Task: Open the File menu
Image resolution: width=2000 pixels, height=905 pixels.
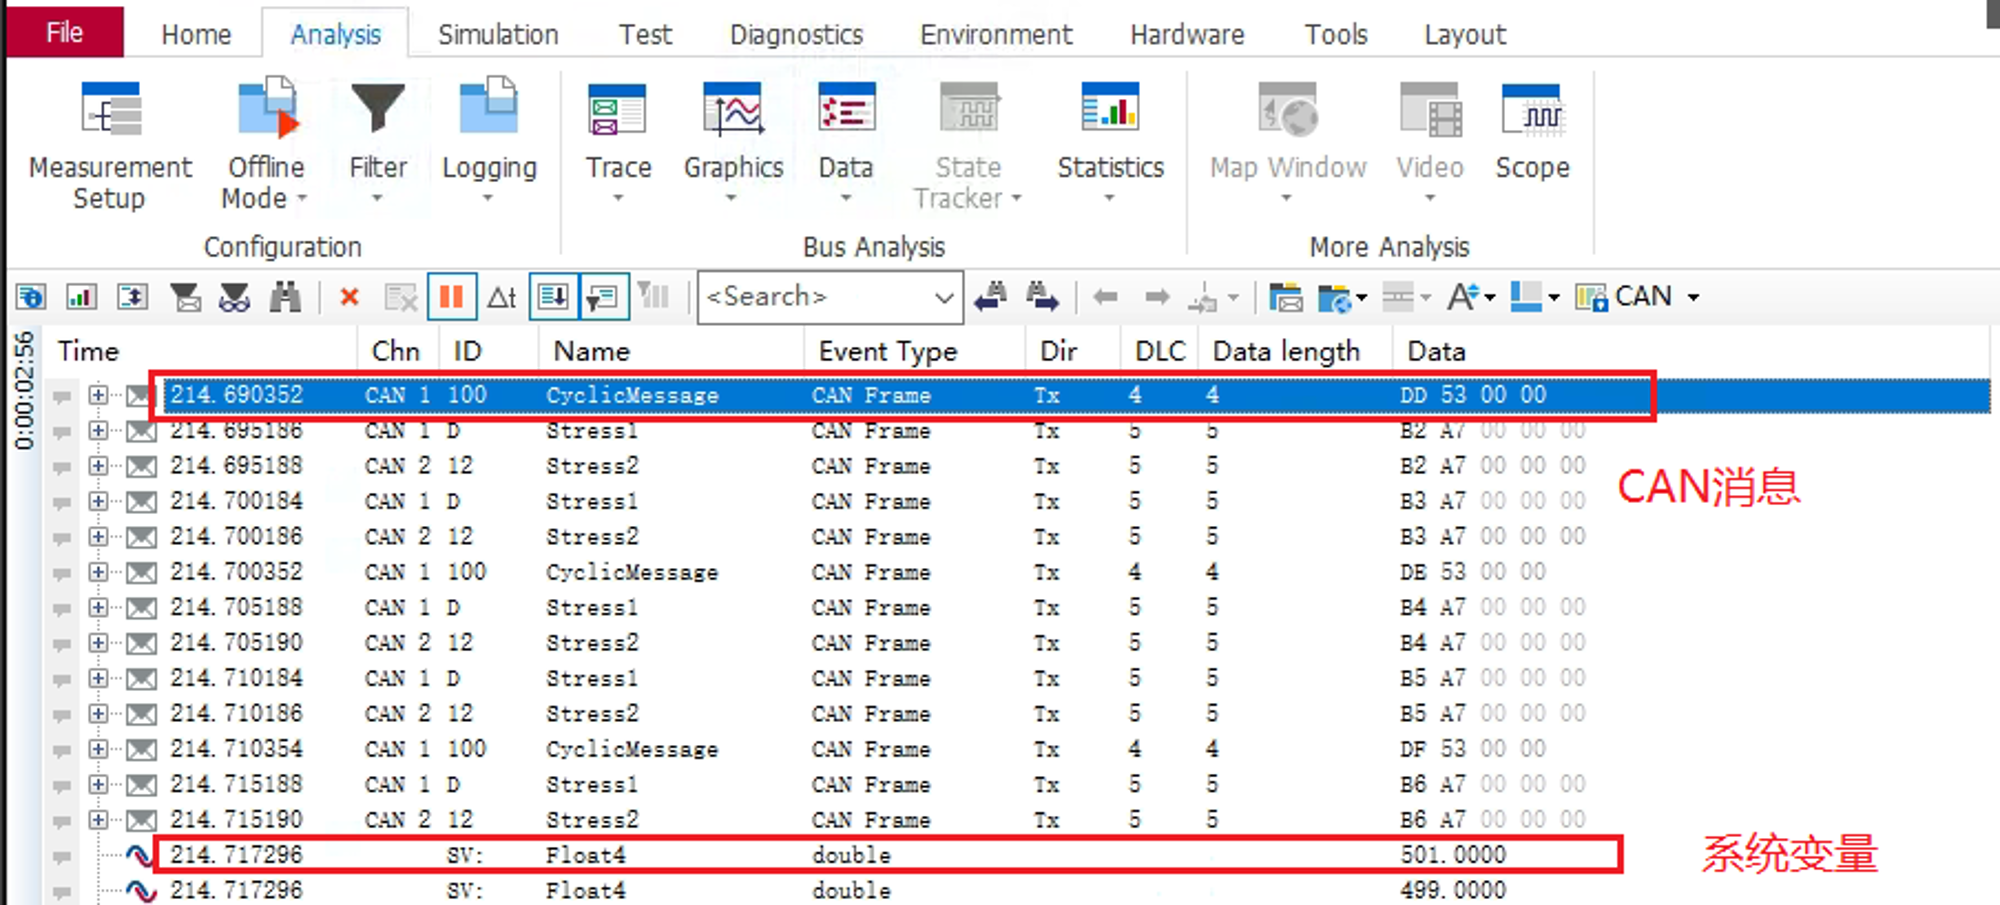Action: pos(65,32)
